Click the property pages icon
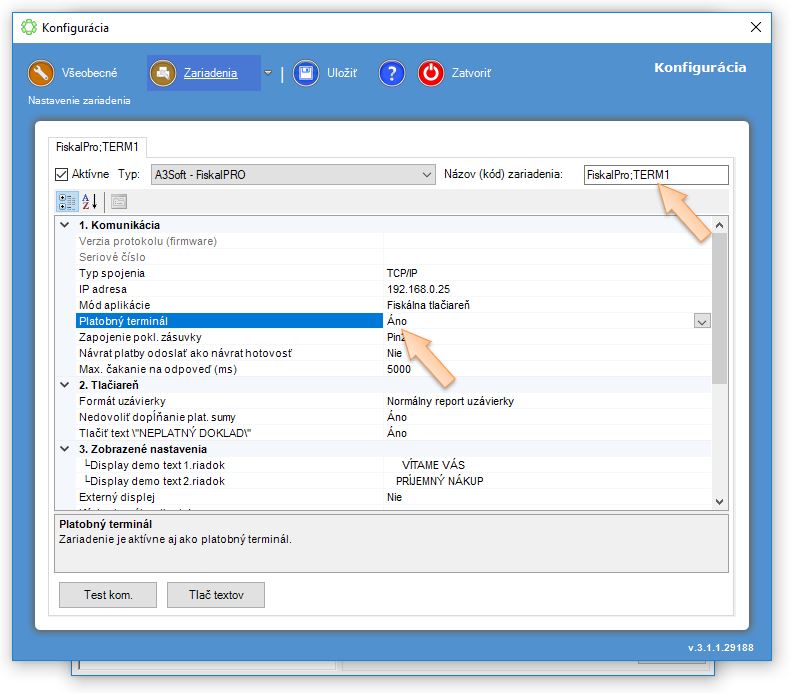The image size is (790, 694). point(118,201)
